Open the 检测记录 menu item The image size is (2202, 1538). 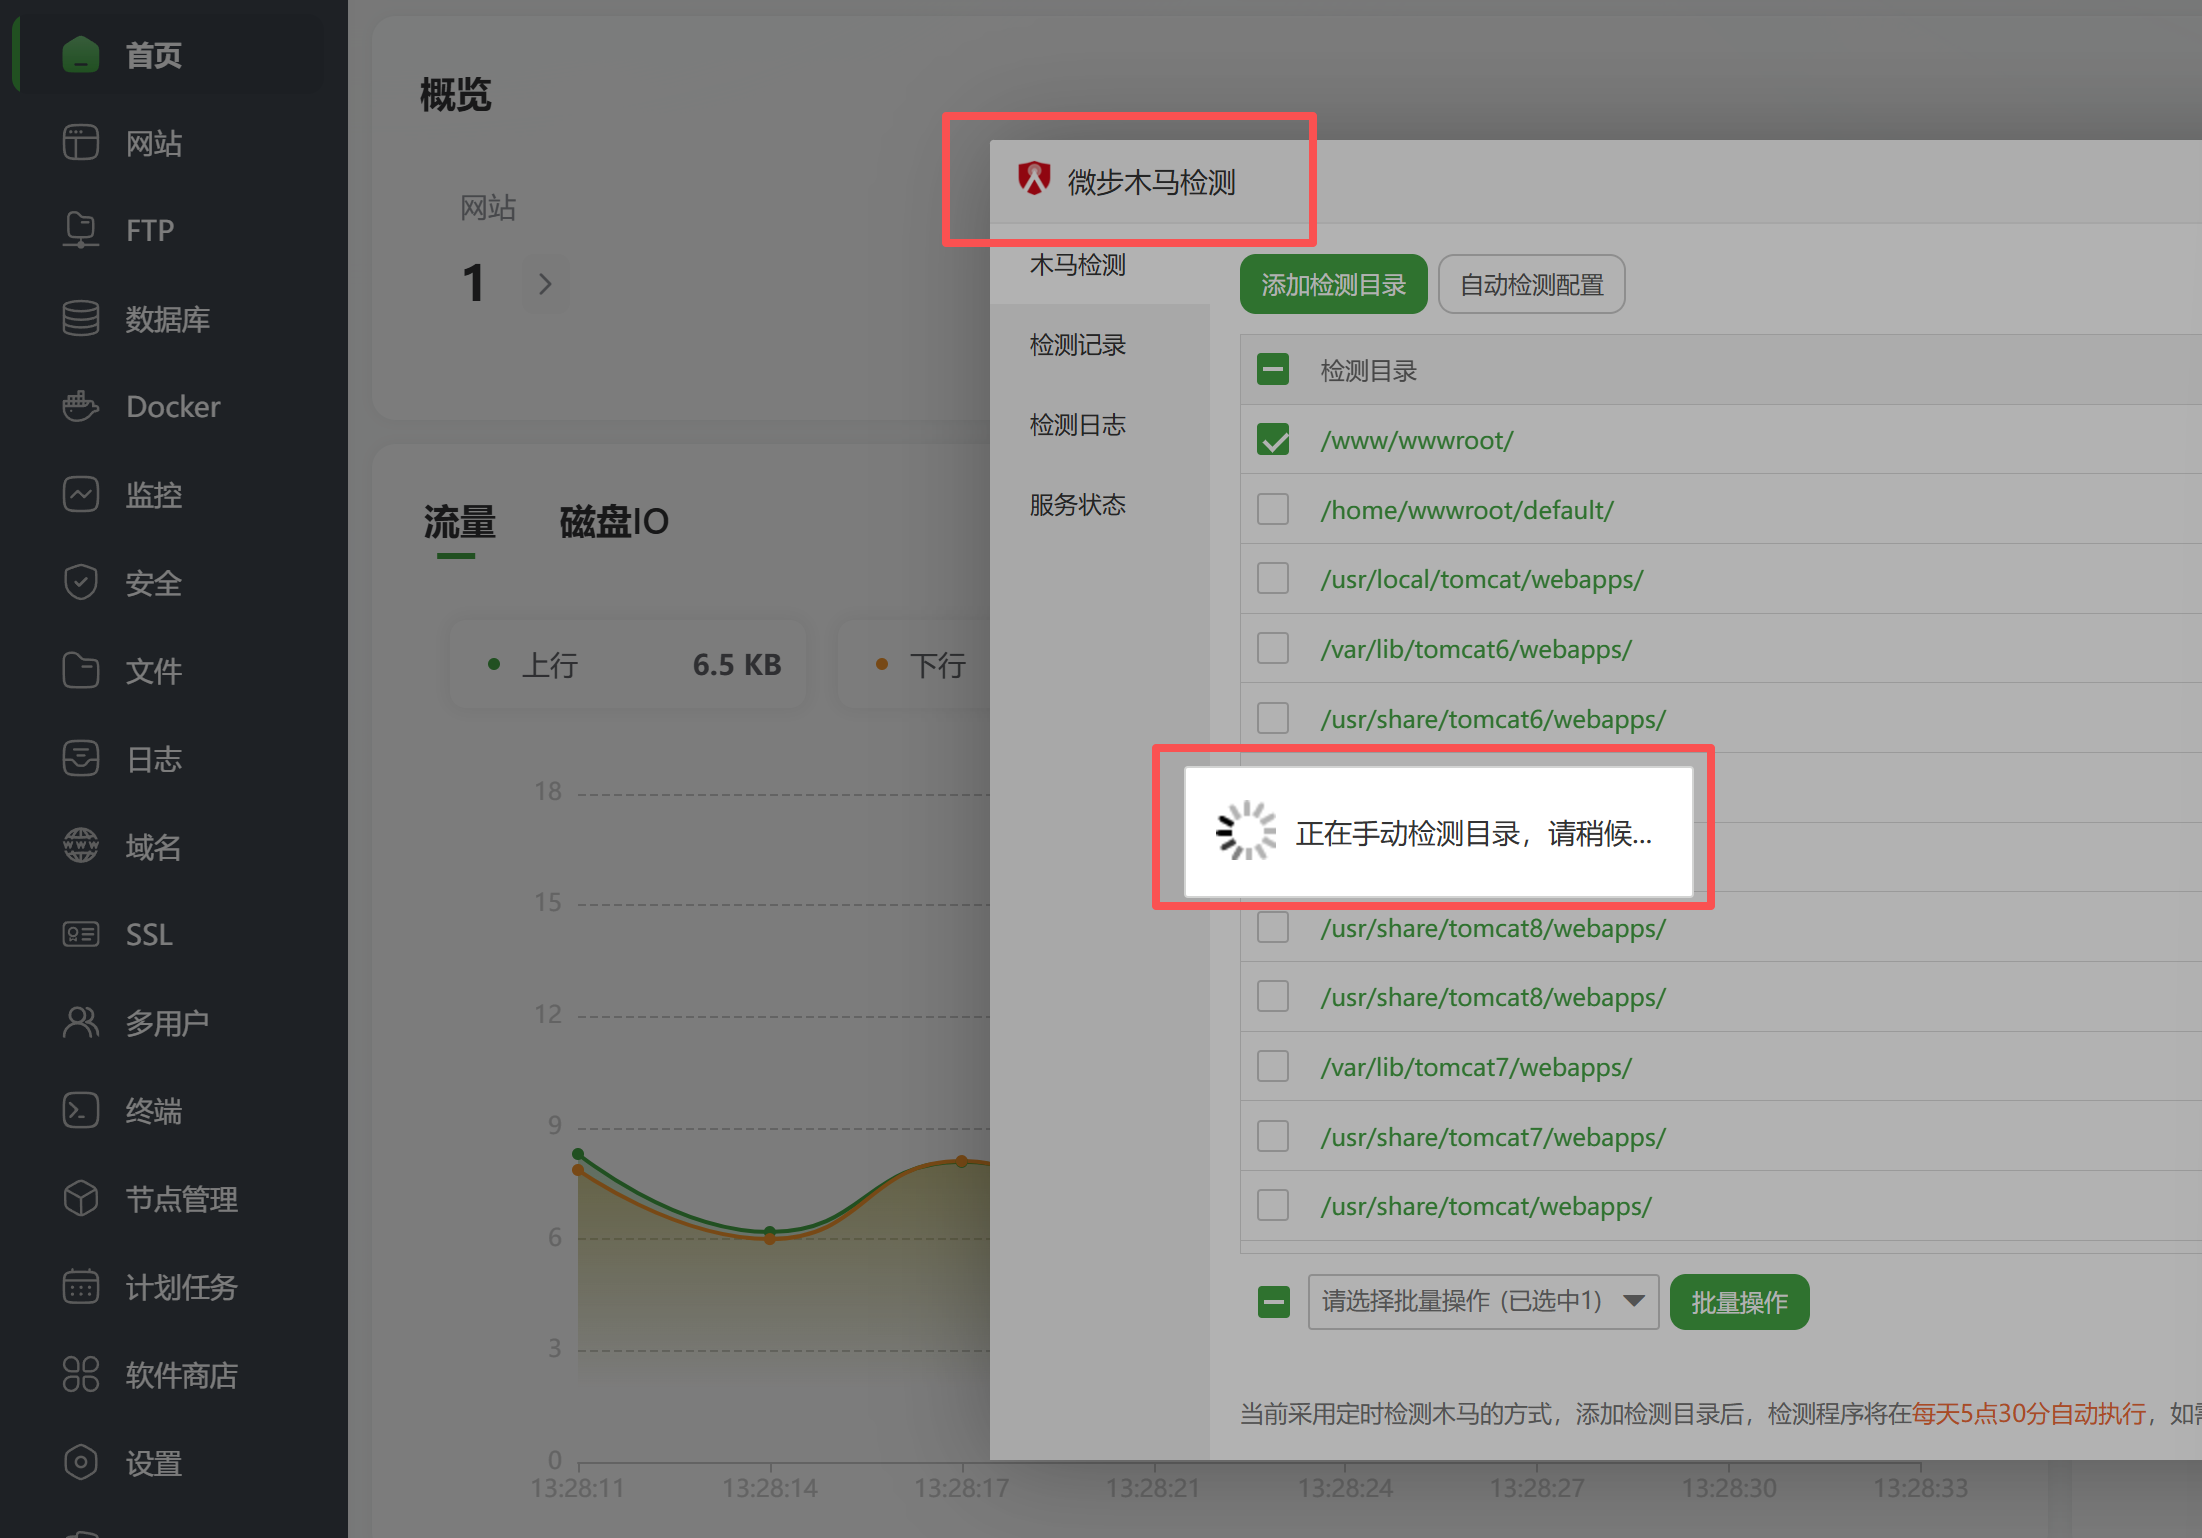coord(1078,345)
